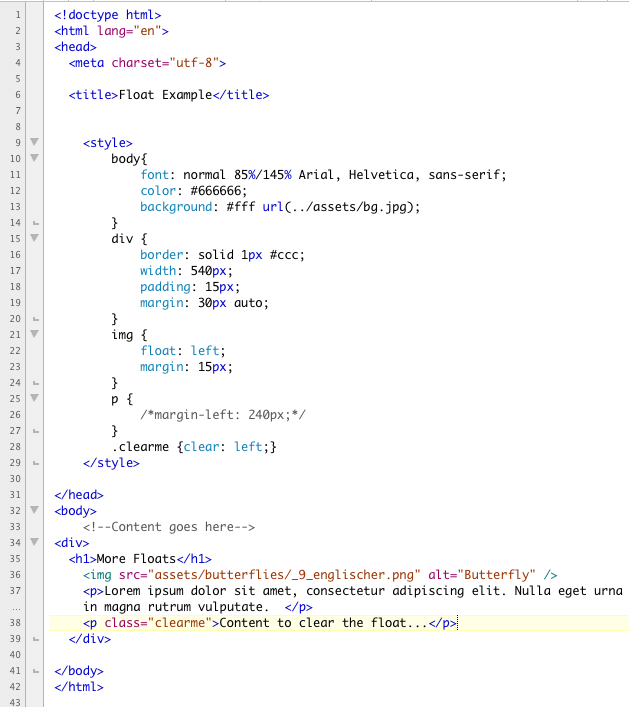
Task: Click the #666666 color value
Action: pyautogui.click(x=212, y=191)
